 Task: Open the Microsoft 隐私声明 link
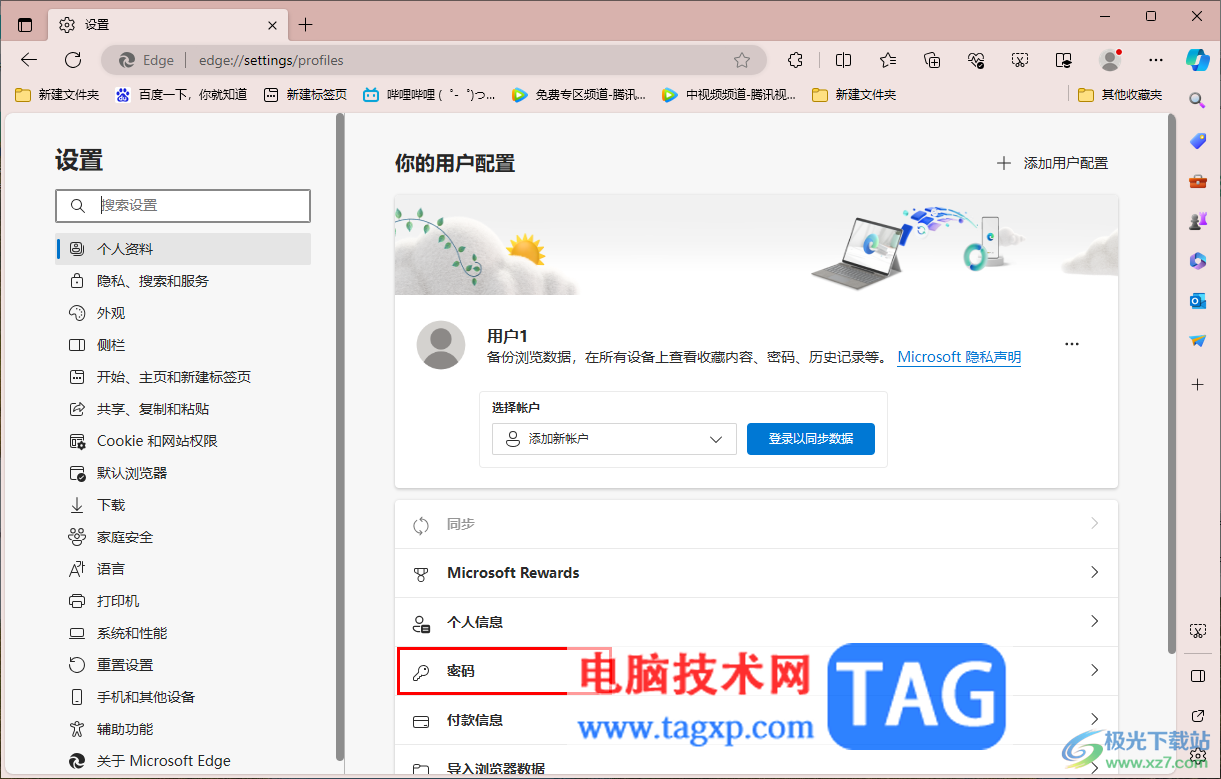tap(958, 356)
